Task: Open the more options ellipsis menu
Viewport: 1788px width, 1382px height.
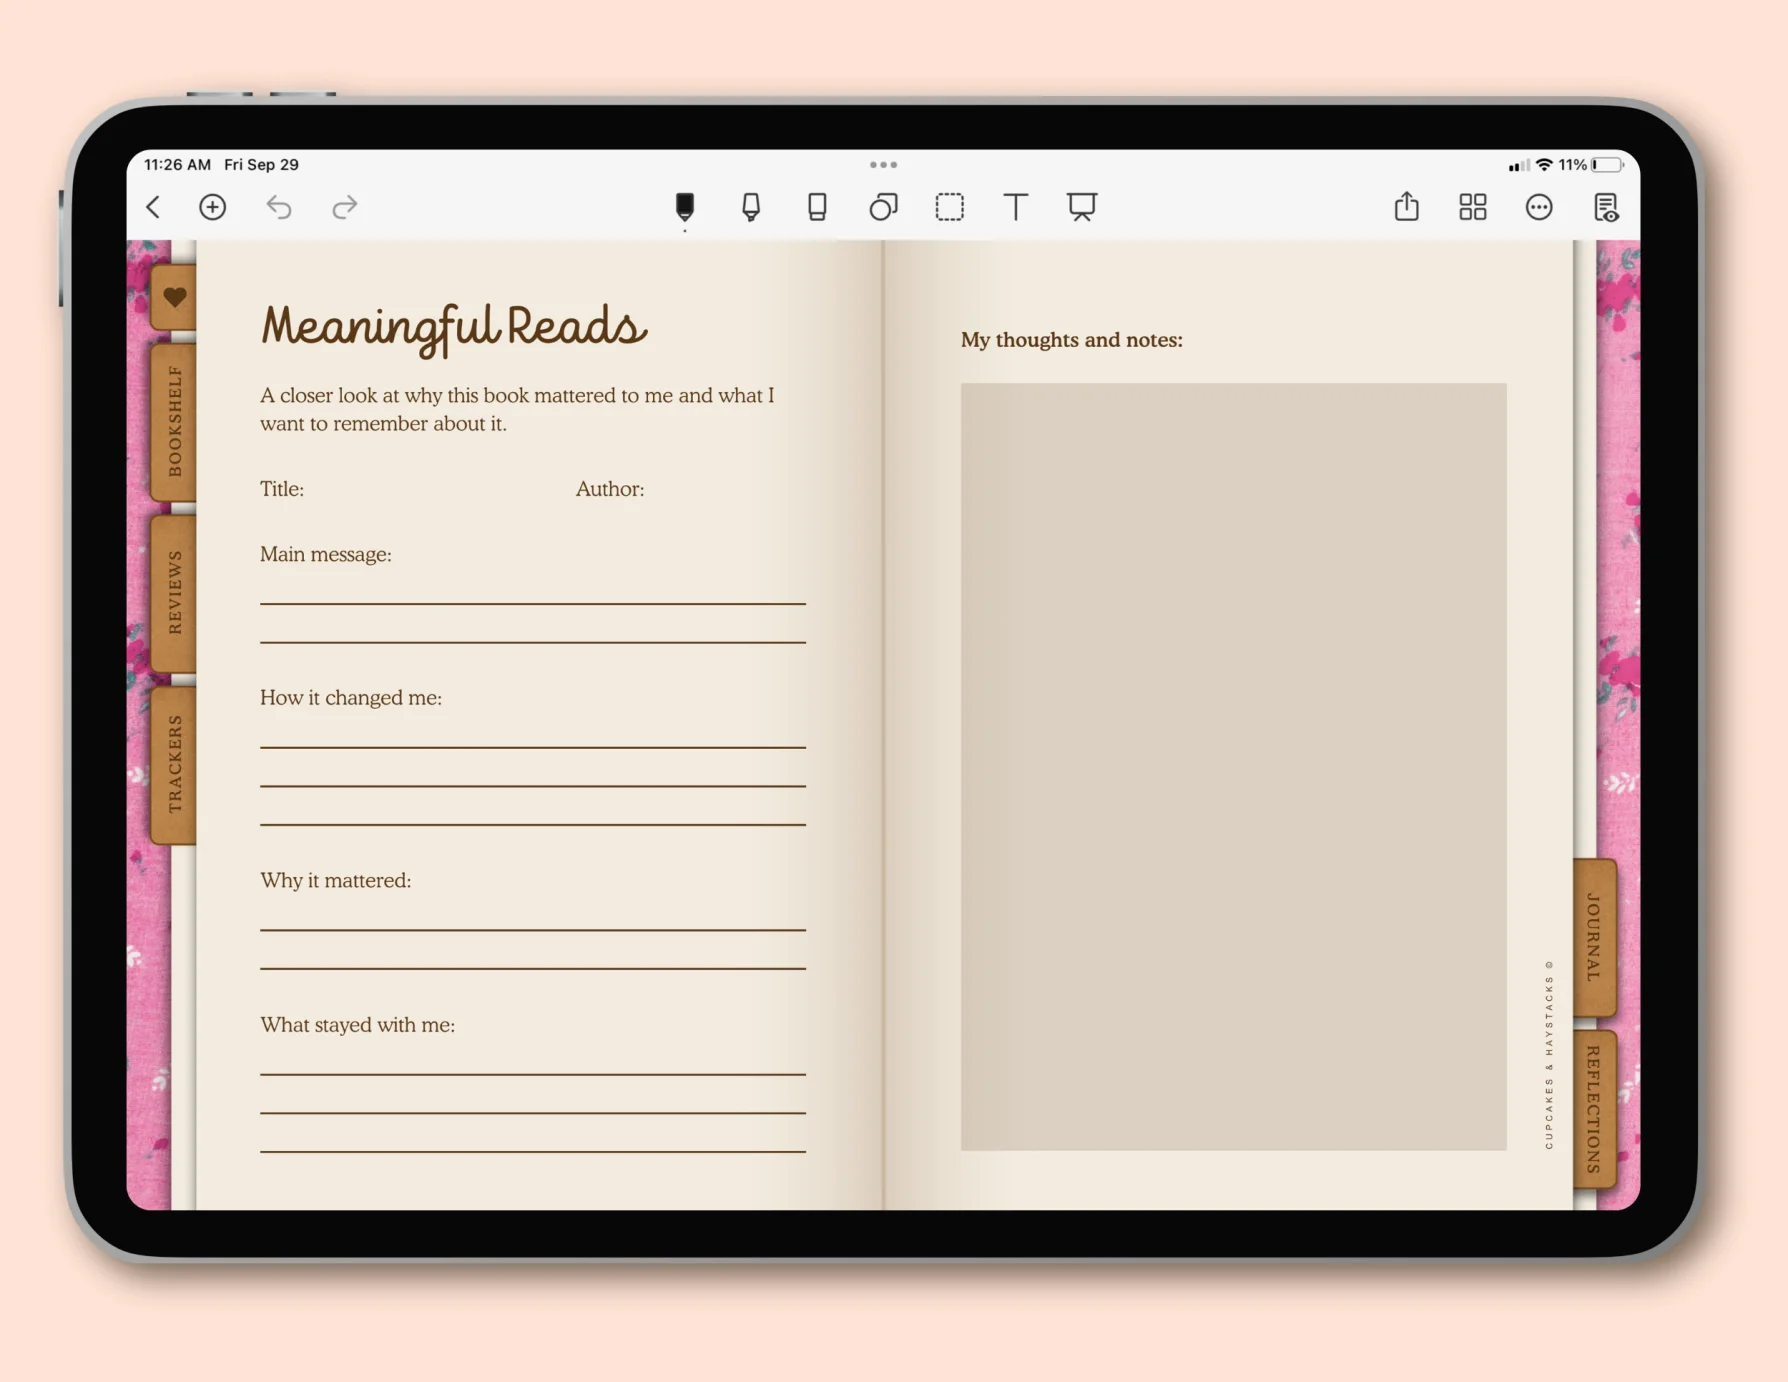Action: point(1539,207)
